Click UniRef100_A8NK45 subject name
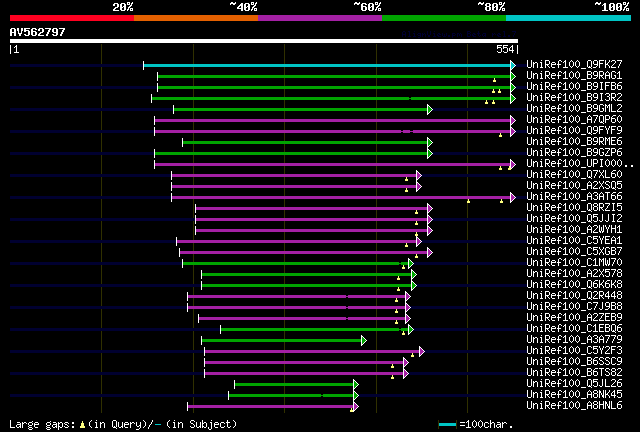The image size is (640, 432). (574, 395)
